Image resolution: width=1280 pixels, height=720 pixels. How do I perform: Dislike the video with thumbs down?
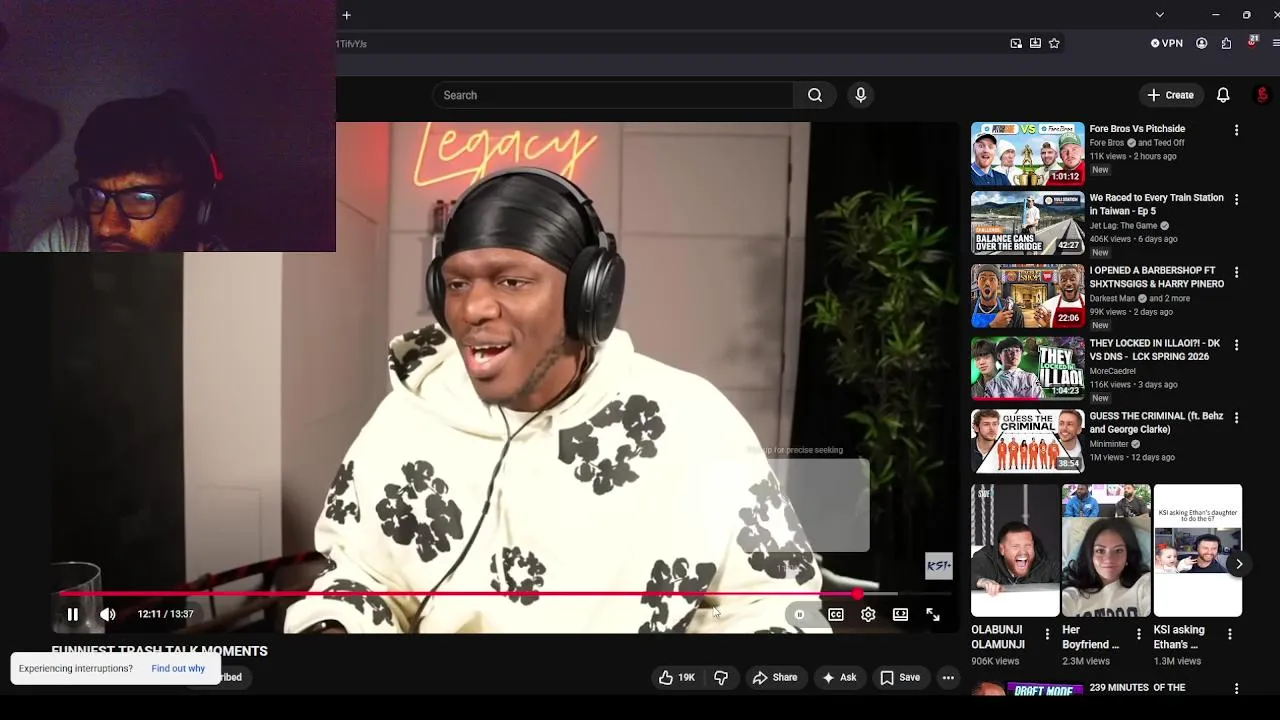[x=721, y=677]
